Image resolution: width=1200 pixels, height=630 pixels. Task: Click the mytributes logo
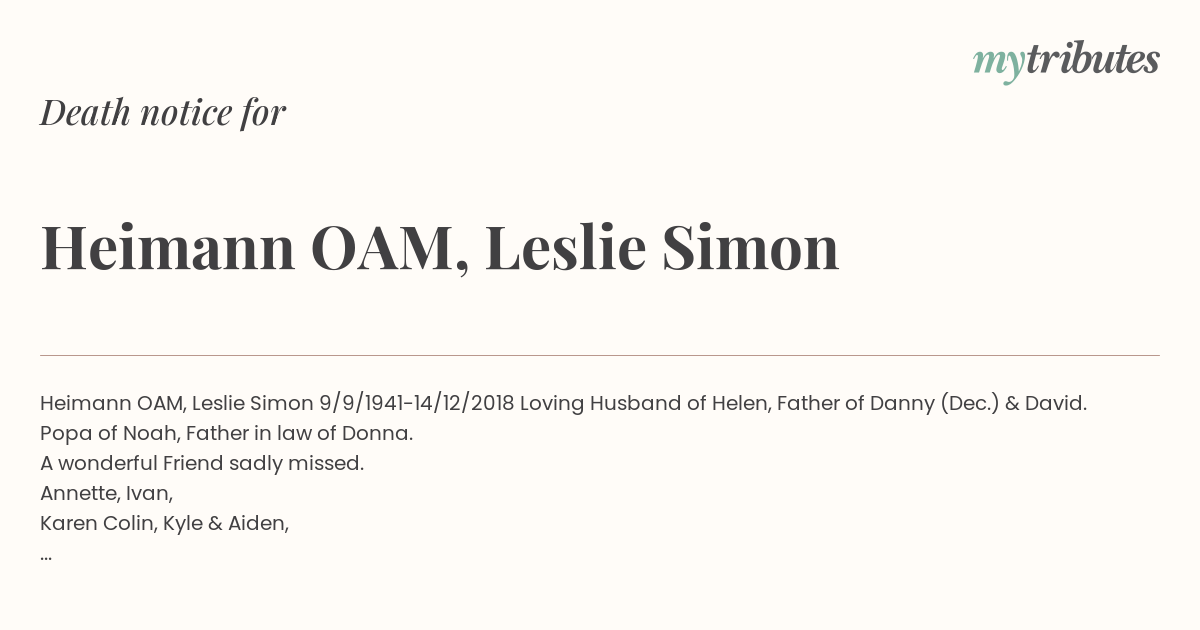tap(1066, 61)
